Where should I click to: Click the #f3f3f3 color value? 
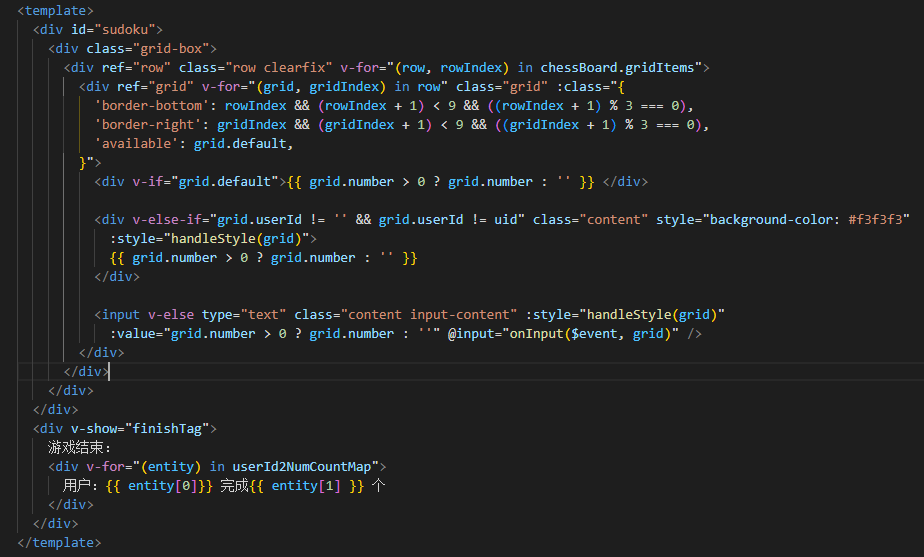(875, 220)
